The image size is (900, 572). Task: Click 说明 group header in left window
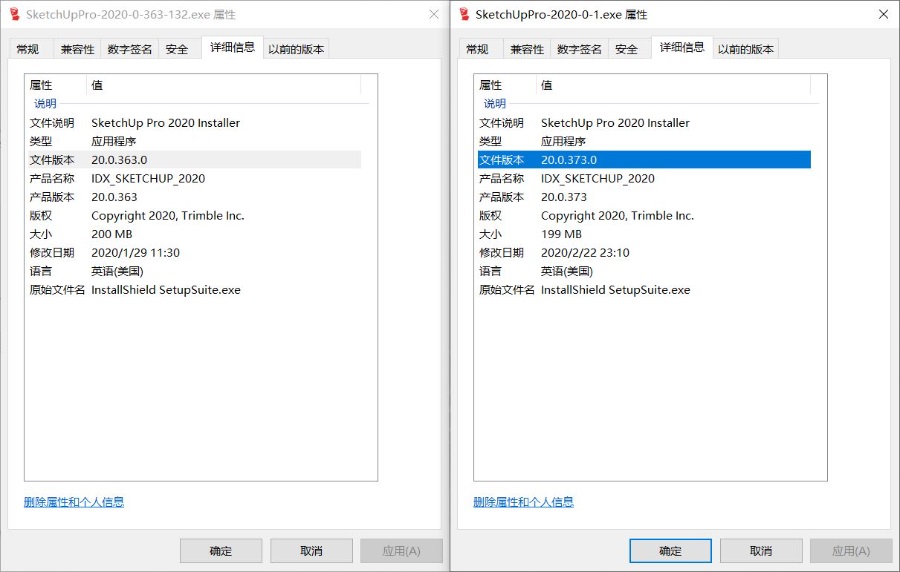(x=45, y=103)
